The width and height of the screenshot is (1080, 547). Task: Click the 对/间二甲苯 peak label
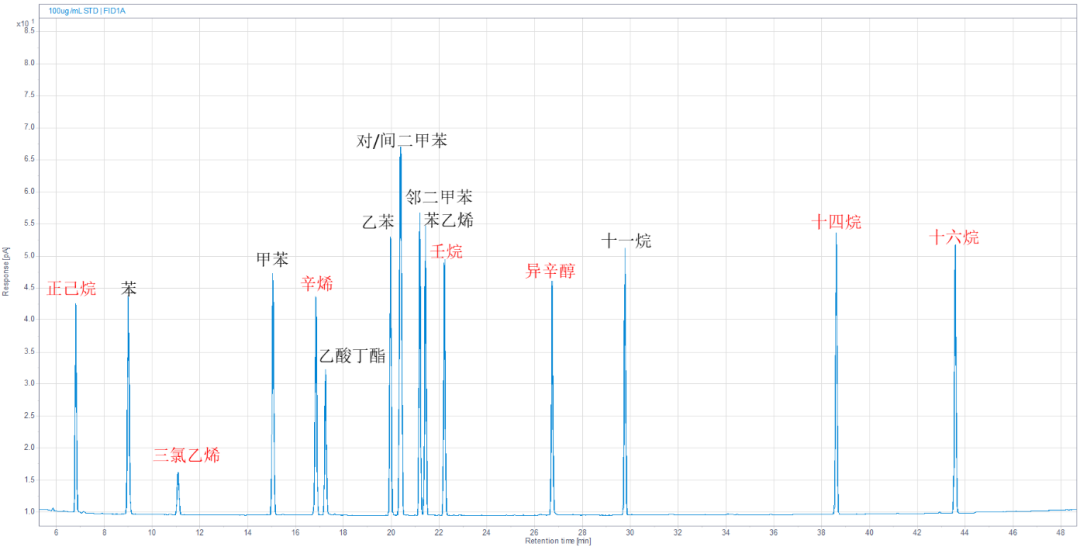click(x=402, y=141)
